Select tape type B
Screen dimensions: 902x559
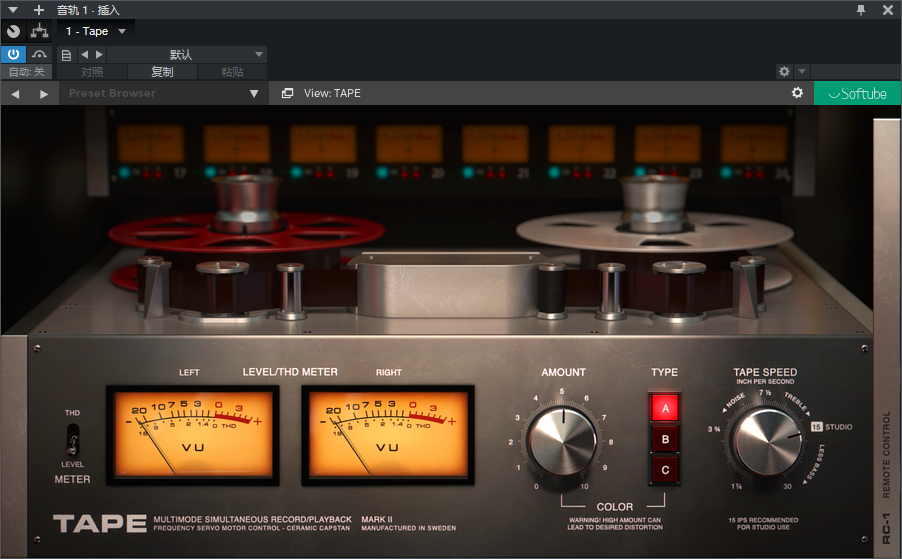coord(664,438)
